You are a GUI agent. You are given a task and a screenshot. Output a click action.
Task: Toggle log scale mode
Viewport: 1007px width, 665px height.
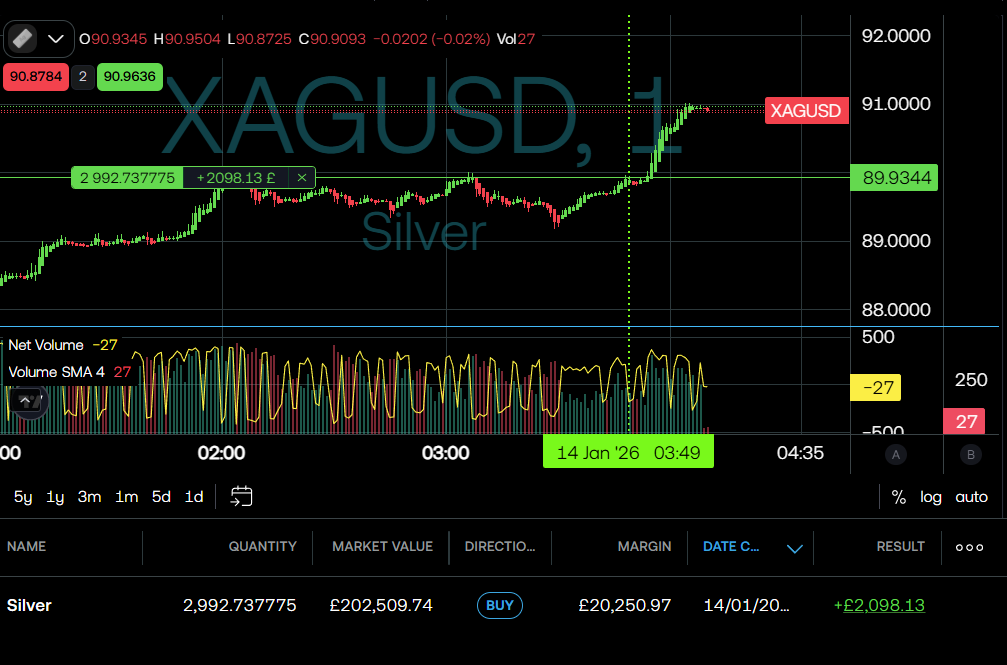[x=931, y=497]
